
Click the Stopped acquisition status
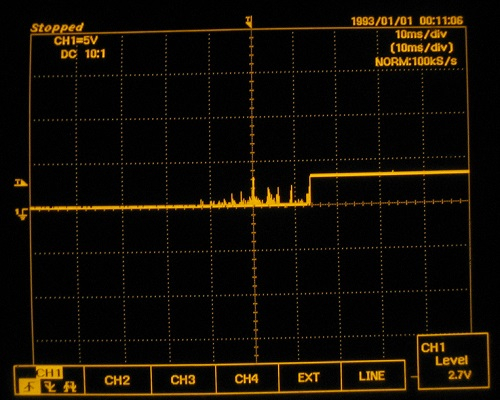coord(57,27)
